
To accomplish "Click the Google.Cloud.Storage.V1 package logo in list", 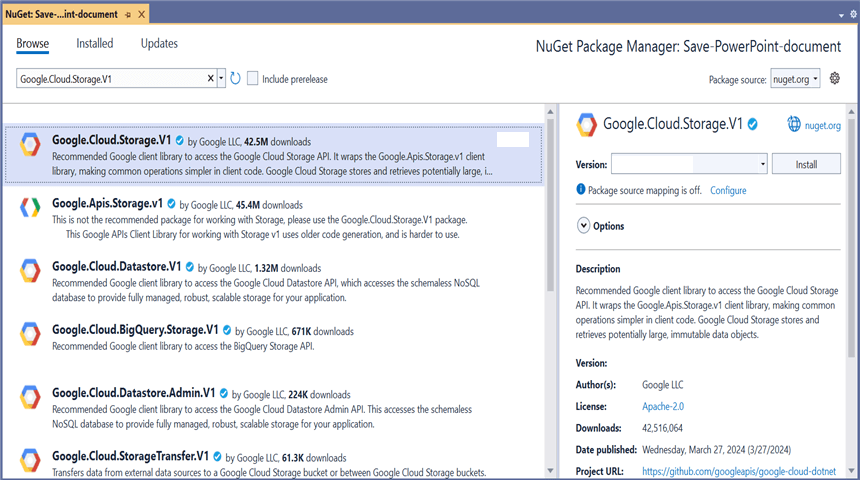I will 30,145.
